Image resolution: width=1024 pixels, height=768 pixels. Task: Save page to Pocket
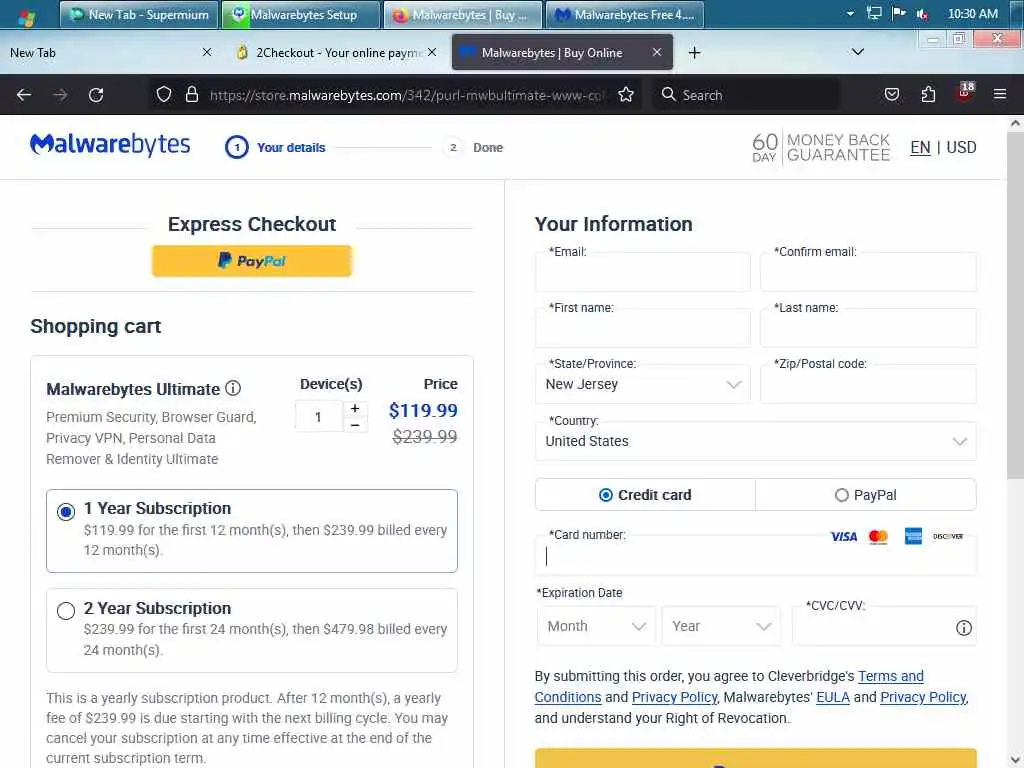[x=891, y=95]
